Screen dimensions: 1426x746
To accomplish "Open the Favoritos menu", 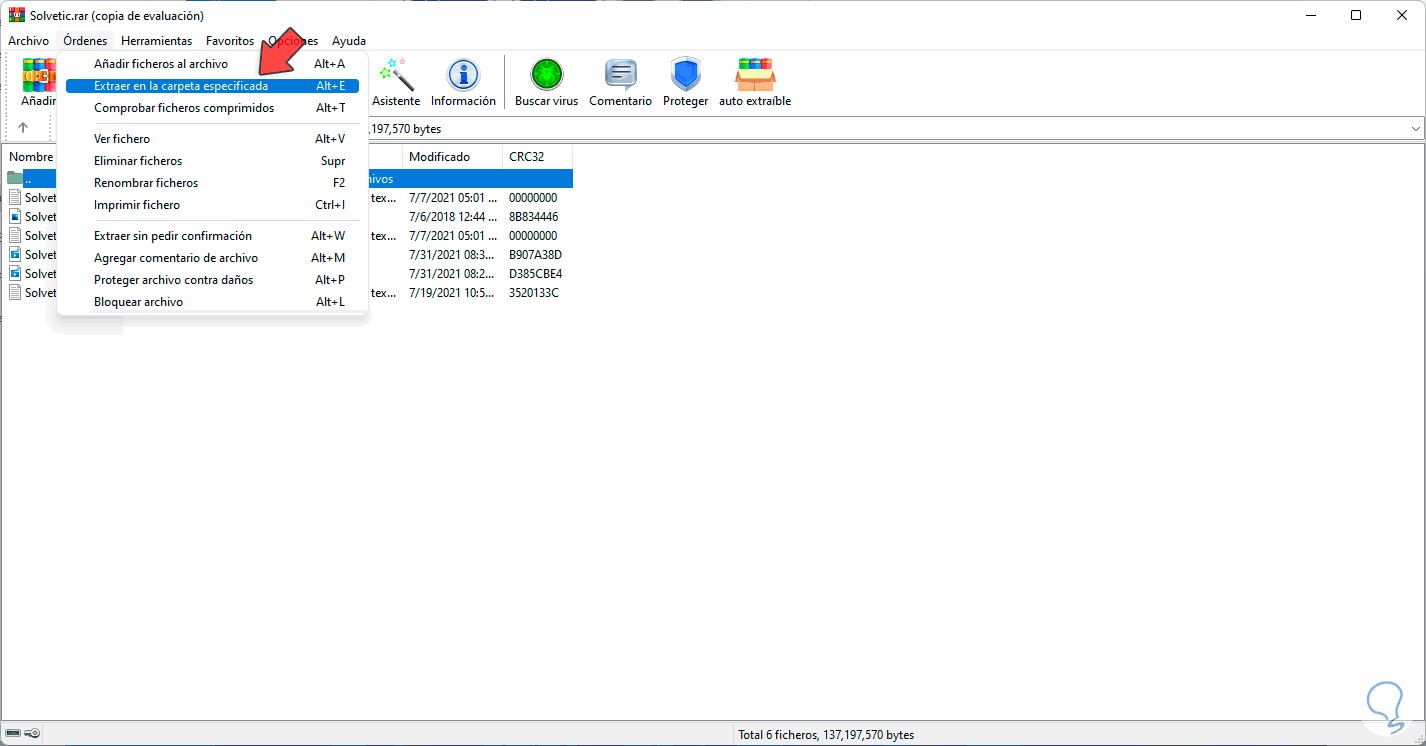I will click(x=230, y=41).
